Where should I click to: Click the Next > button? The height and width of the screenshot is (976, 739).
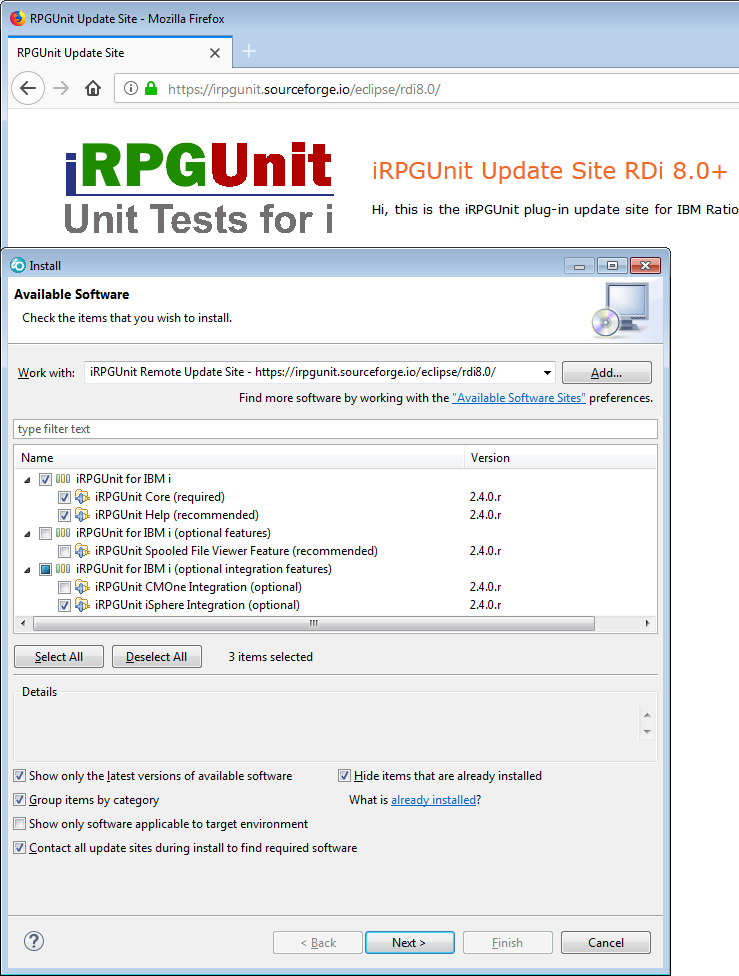point(410,942)
